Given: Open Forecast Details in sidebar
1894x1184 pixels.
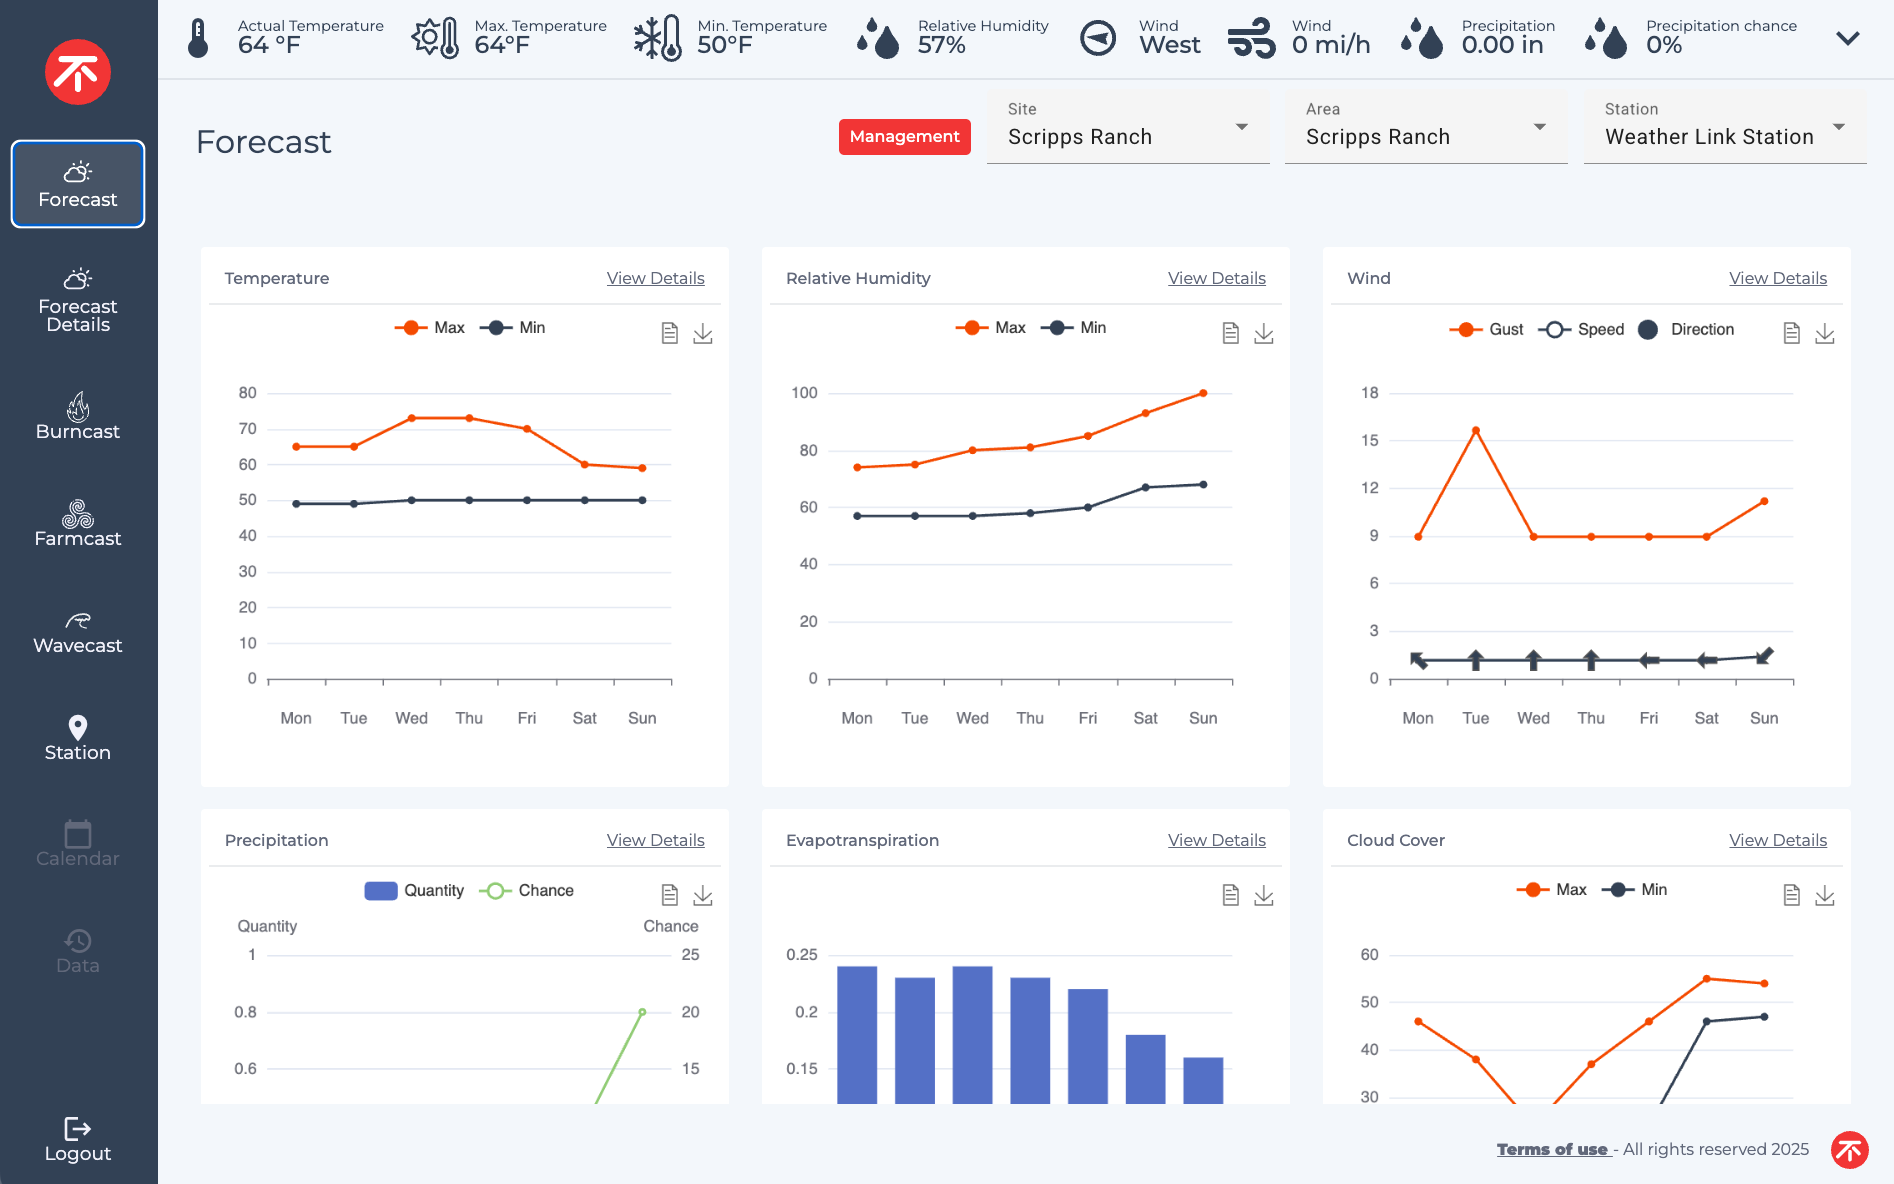Looking at the screenshot, I should [x=78, y=299].
